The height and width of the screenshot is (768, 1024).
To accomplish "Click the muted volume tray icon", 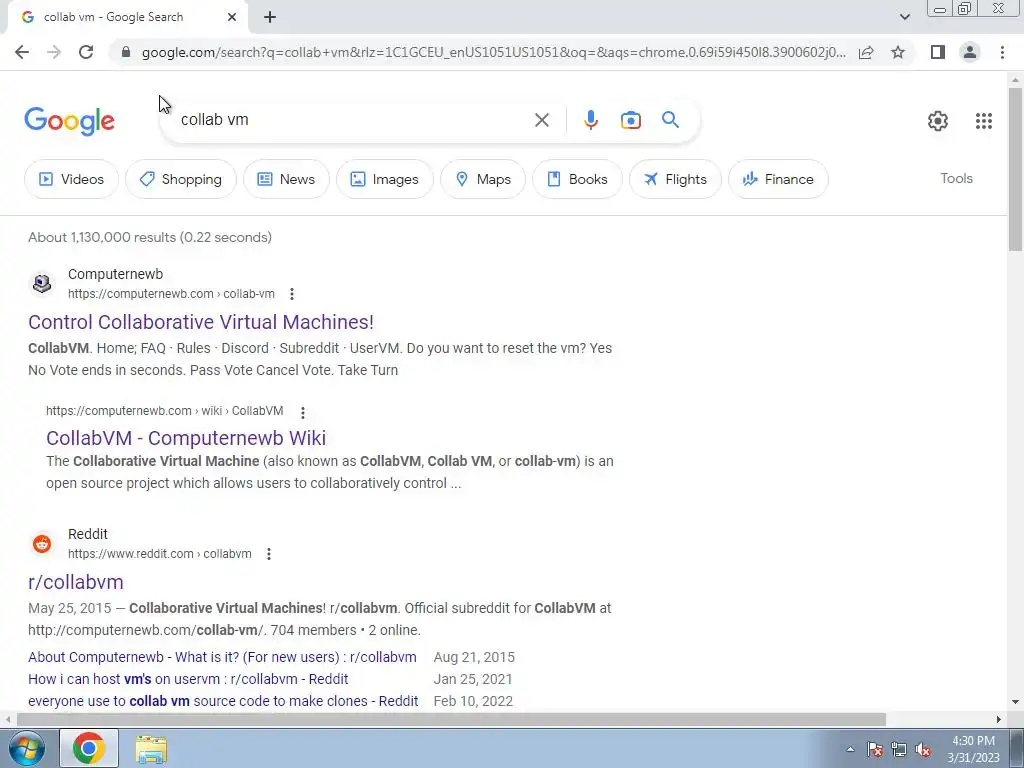I will click(923, 749).
